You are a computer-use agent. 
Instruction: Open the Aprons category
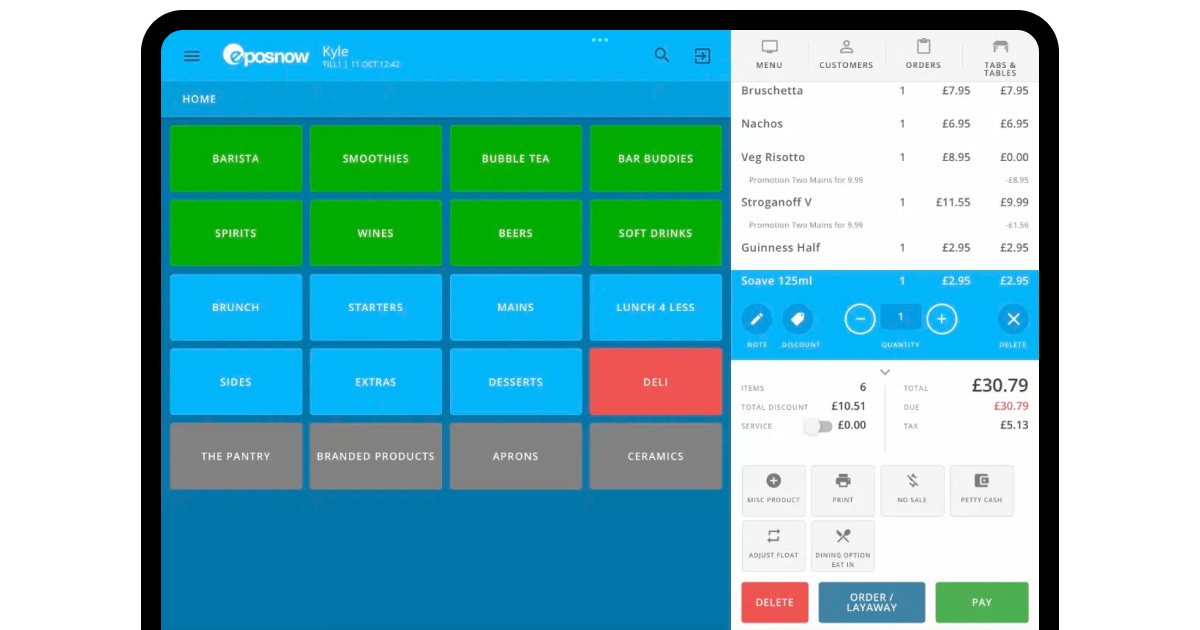(516, 456)
